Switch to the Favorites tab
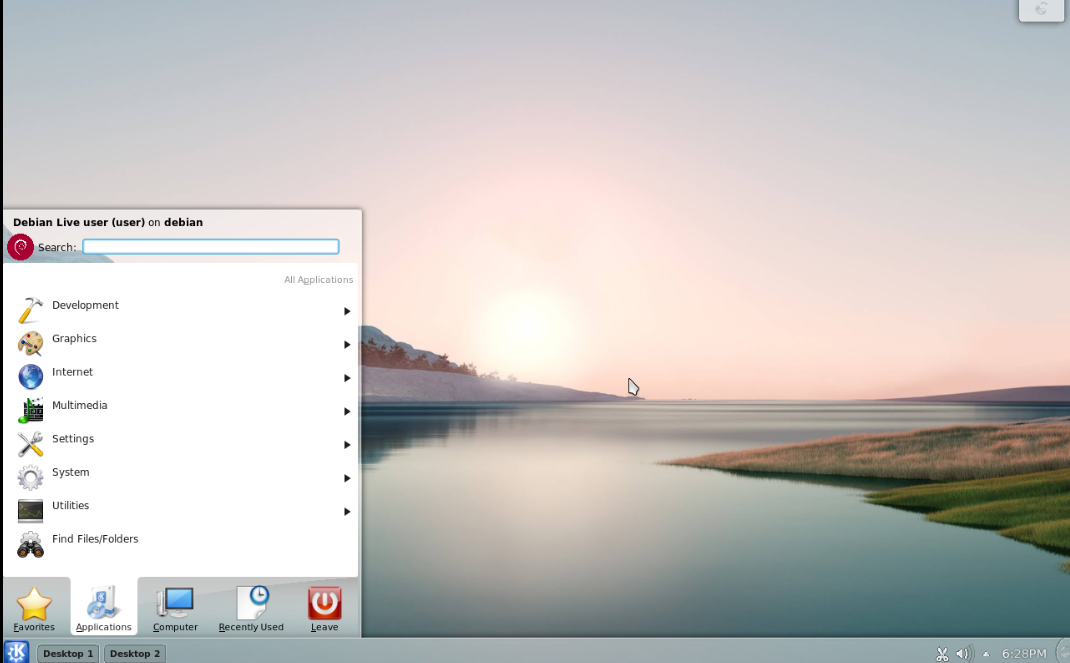Image resolution: width=1070 pixels, height=663 pixels. click(x=34, y=608)
